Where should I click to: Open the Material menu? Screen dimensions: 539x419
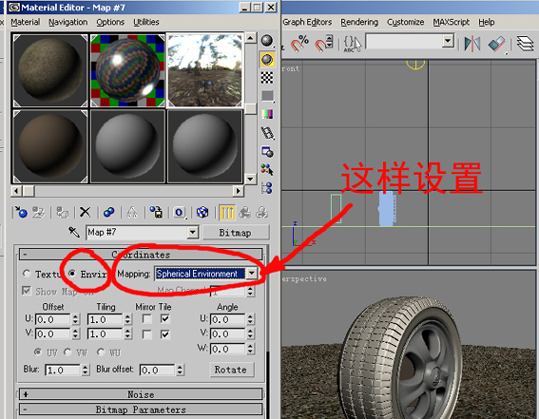point(25,22)
